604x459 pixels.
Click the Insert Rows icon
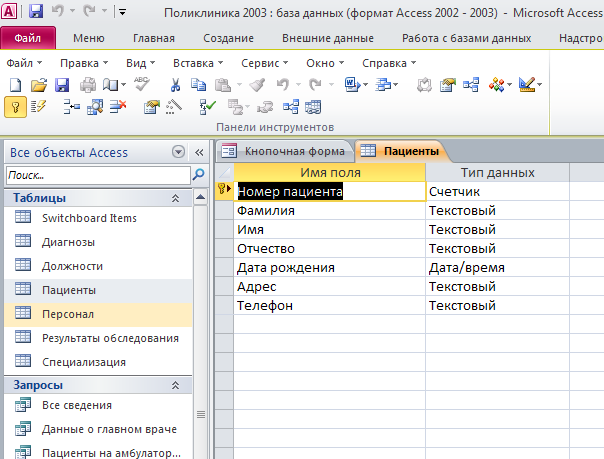pyautogui.click(x=72, y=107)
